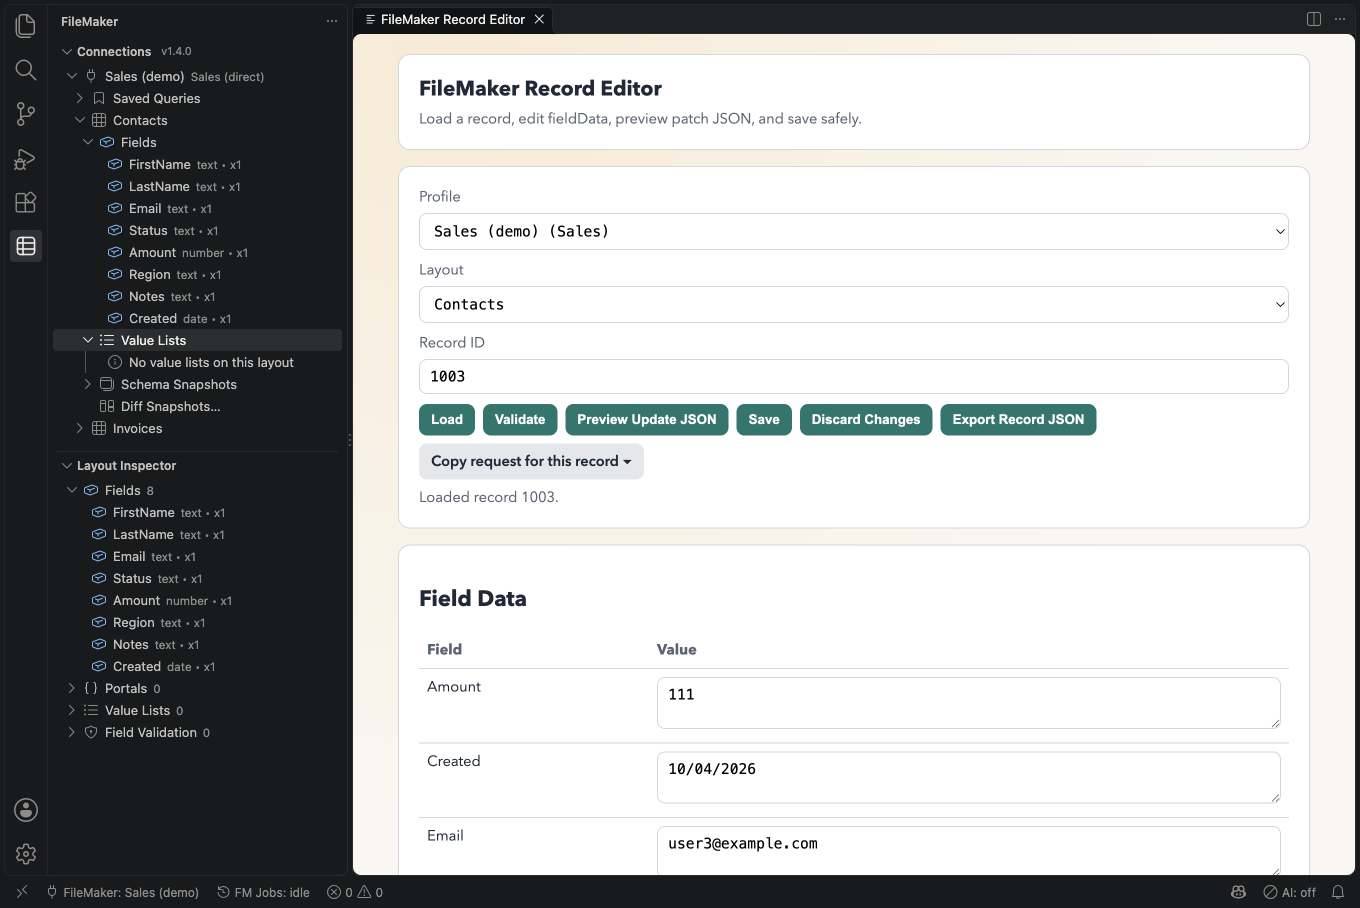Click the Load button

tap(447, 420)
